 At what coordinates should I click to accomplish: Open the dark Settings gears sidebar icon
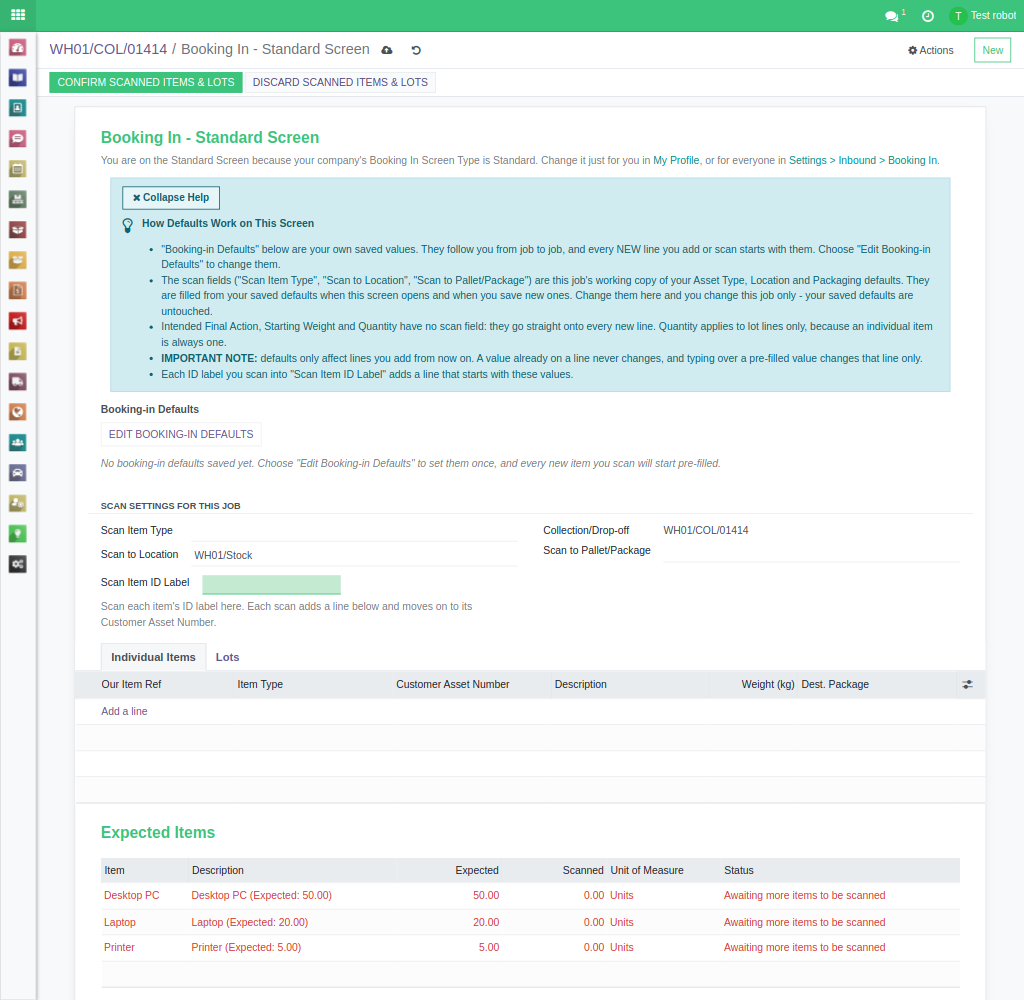click(18, 564)
